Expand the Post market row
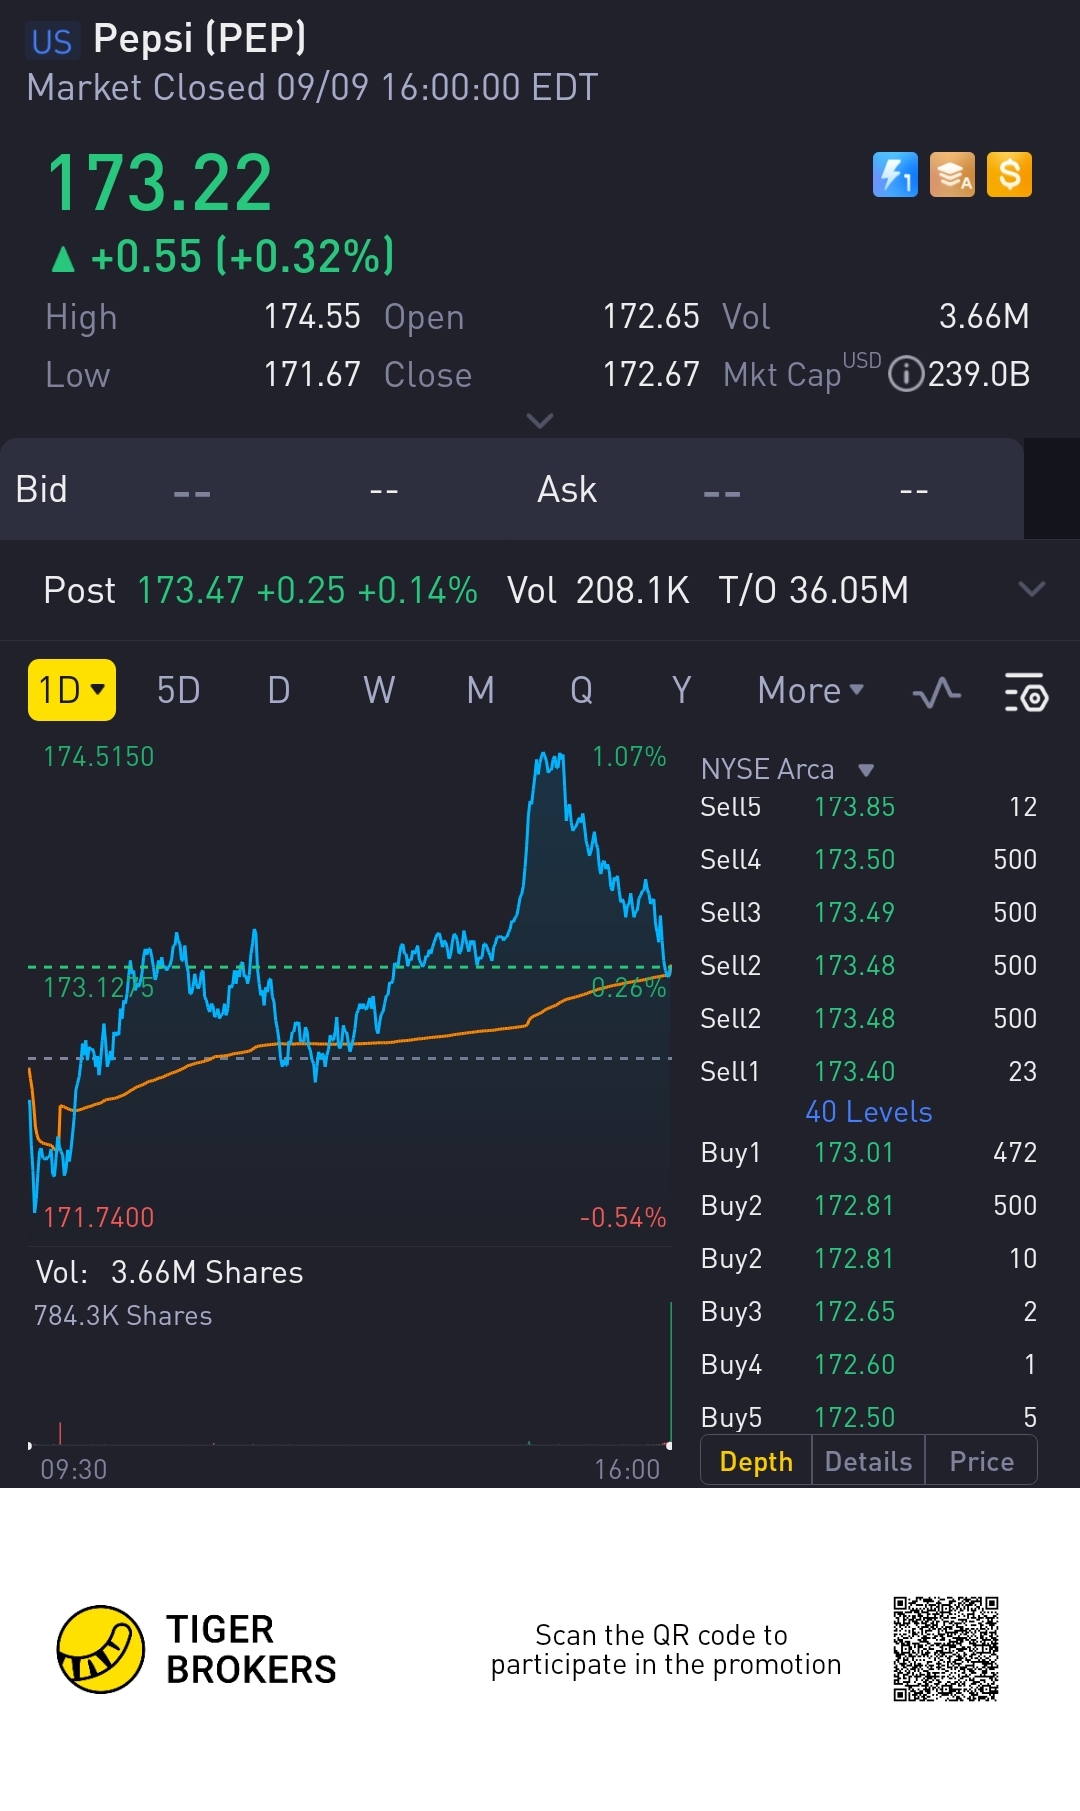The image size is (1080, 1811). coord(1031,589)
